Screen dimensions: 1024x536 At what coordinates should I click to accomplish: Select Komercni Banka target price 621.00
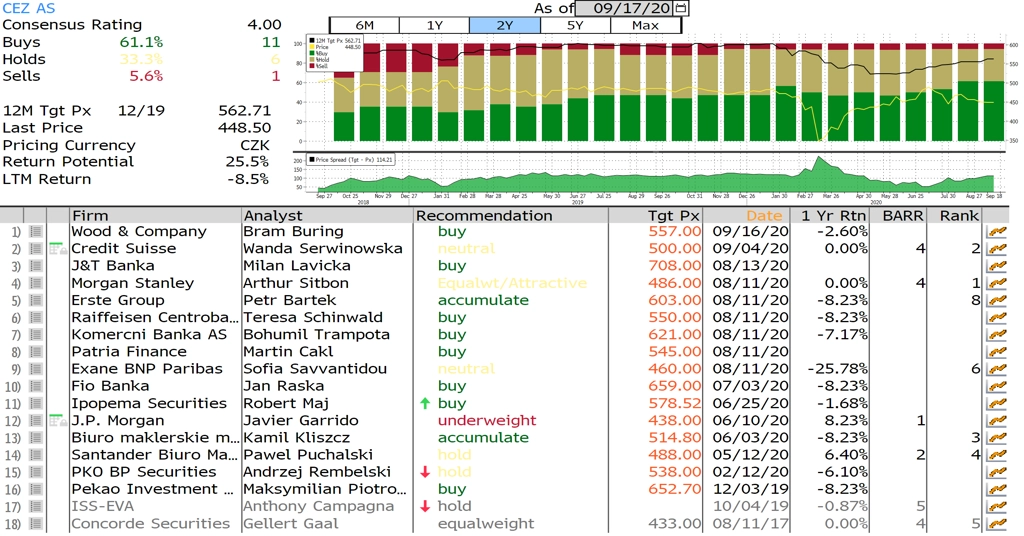(x=675, y=335)
